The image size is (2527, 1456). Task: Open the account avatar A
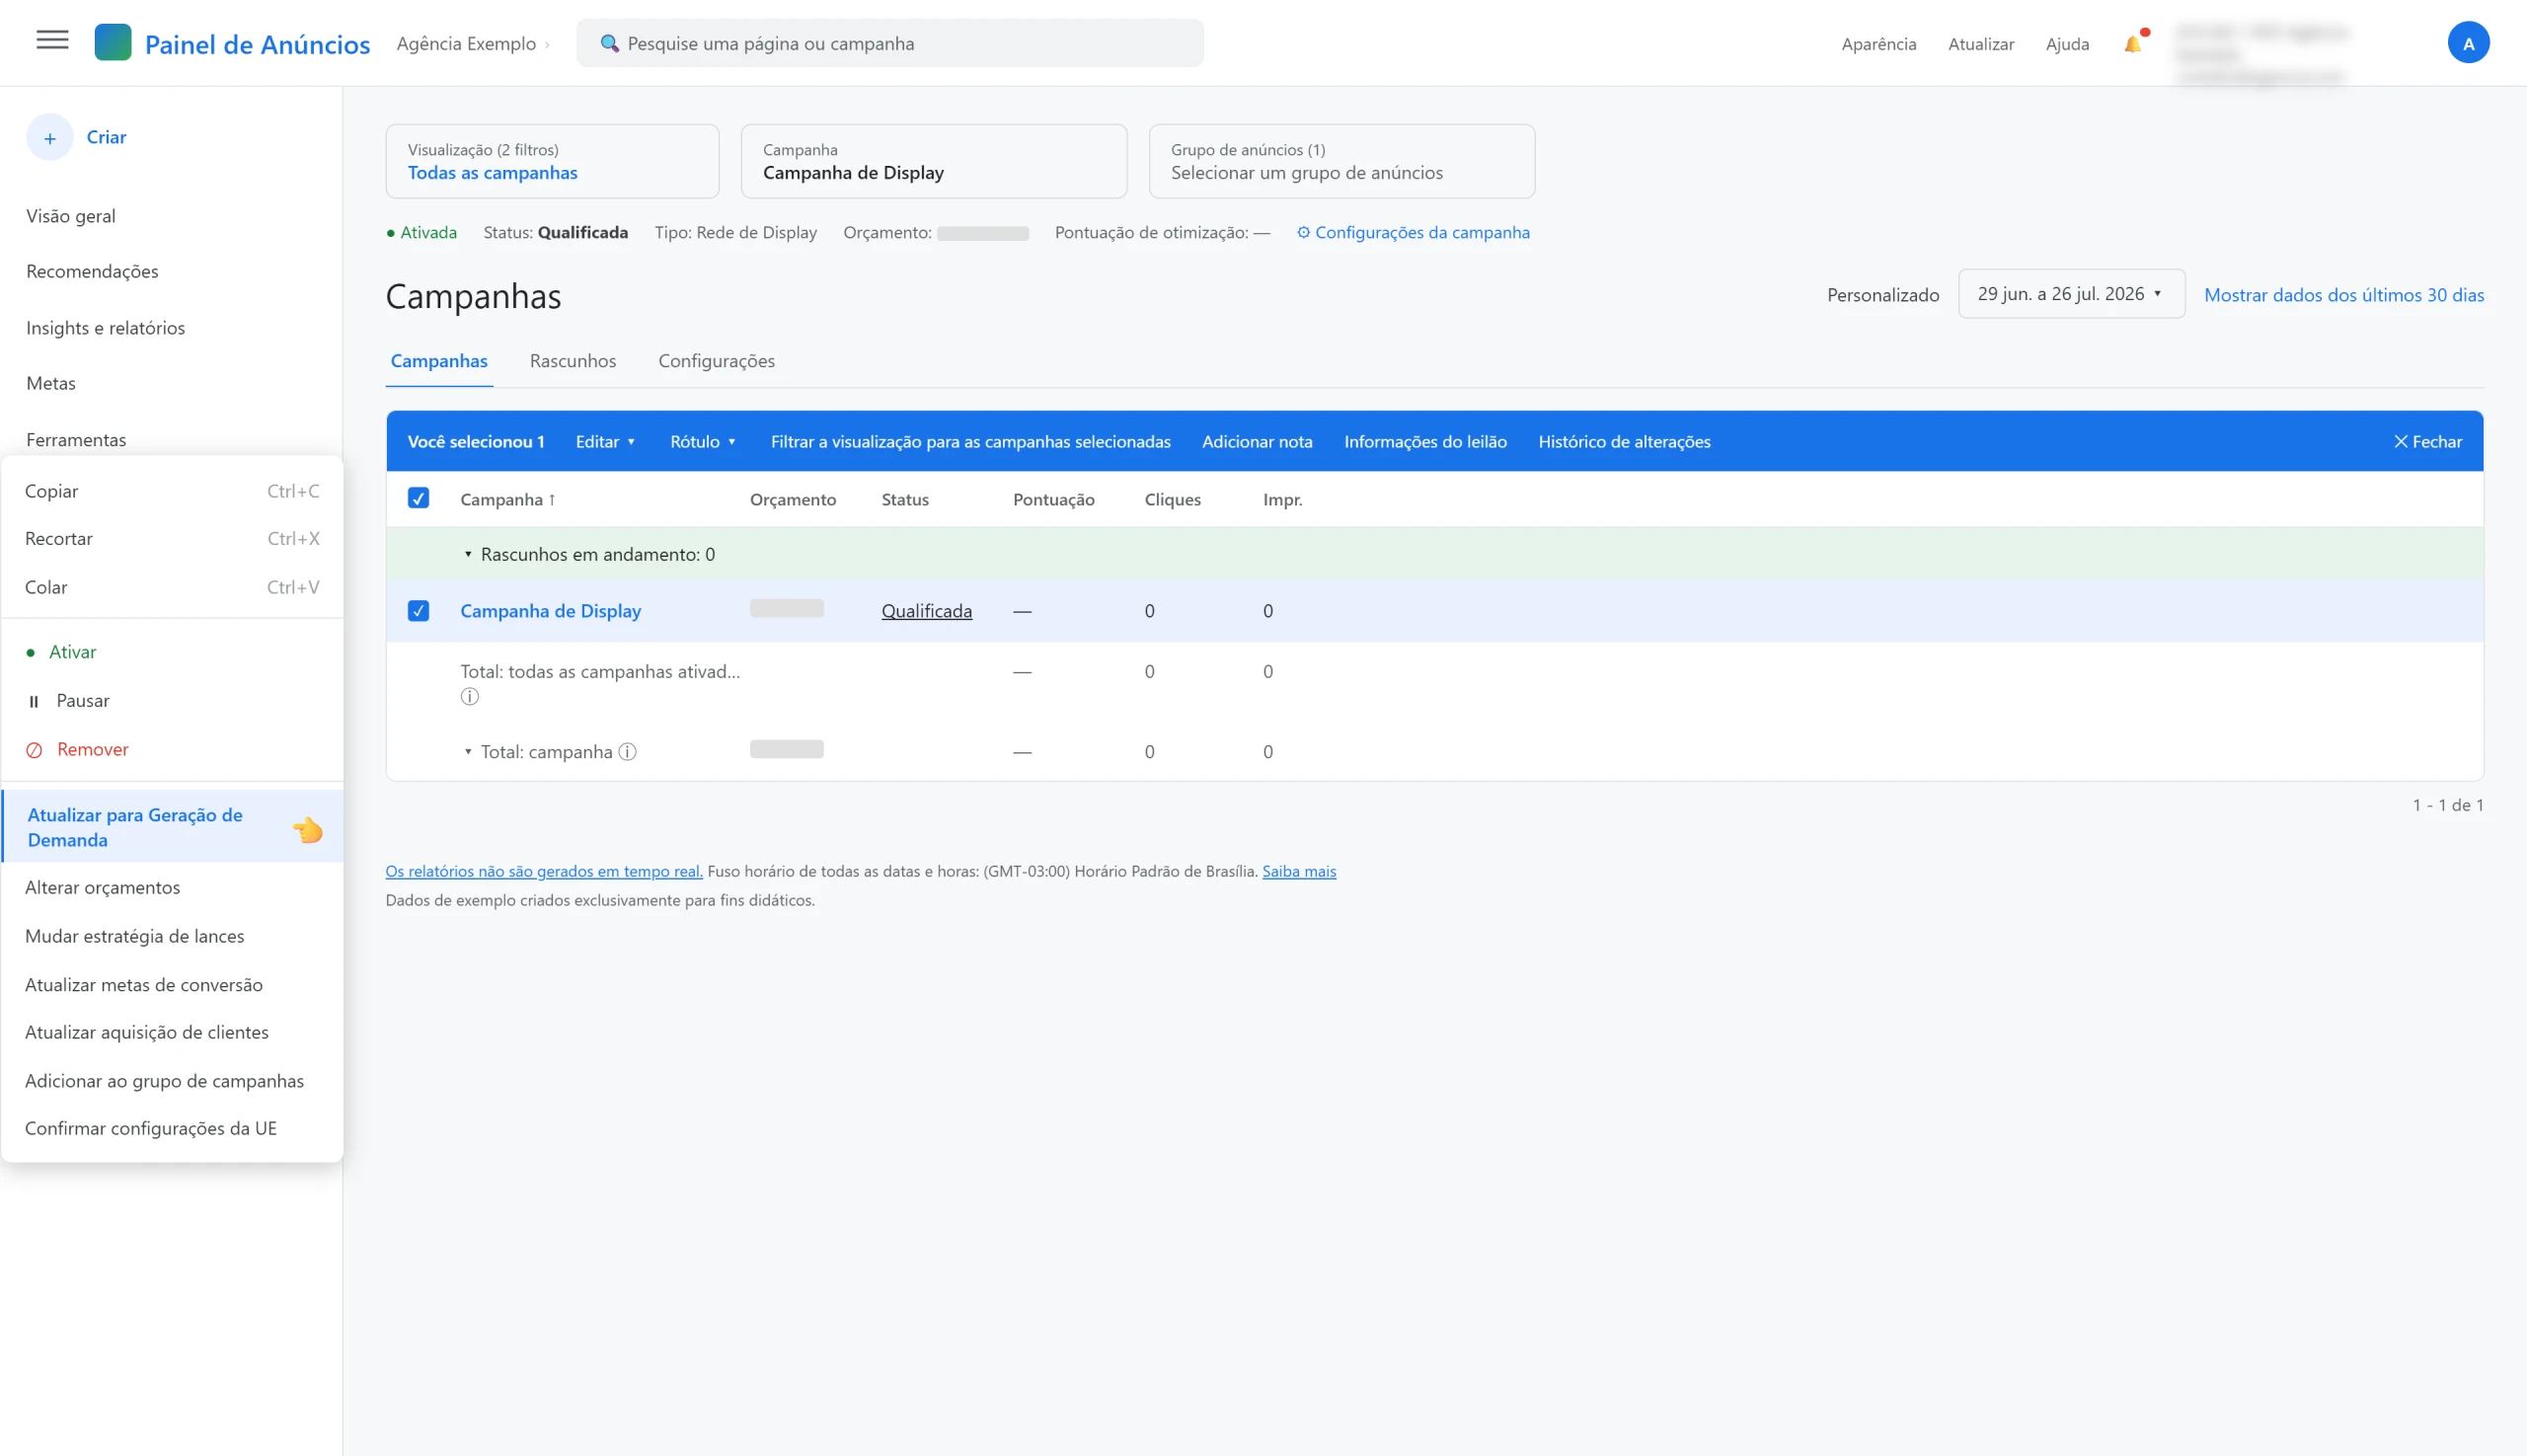pos(2468,43)
